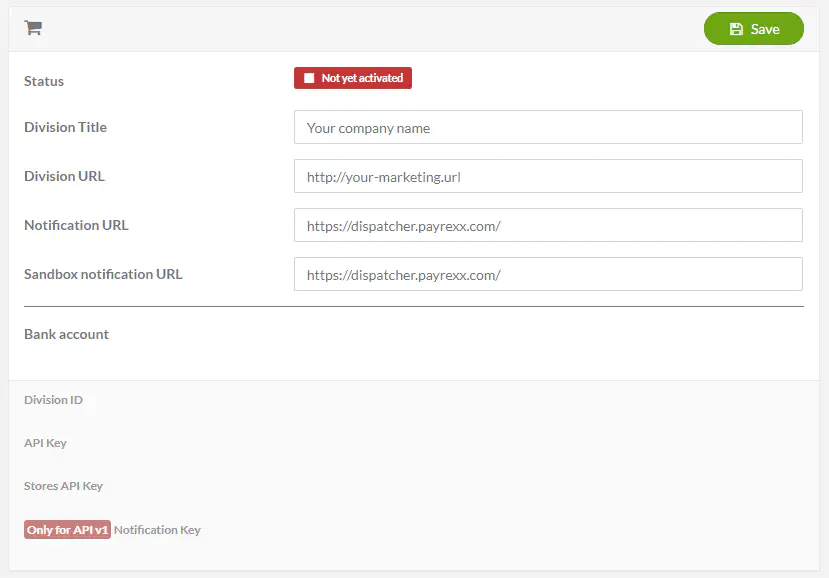Image resolution: width=829 pixels, height=578 pixels.
Task: Click the 'Only for API v1' badge
Action: point(67,530)
